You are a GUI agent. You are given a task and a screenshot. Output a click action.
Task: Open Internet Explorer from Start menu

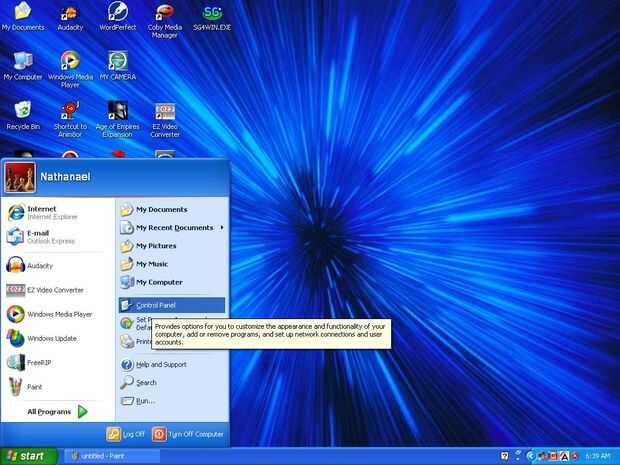coord(59,213)
